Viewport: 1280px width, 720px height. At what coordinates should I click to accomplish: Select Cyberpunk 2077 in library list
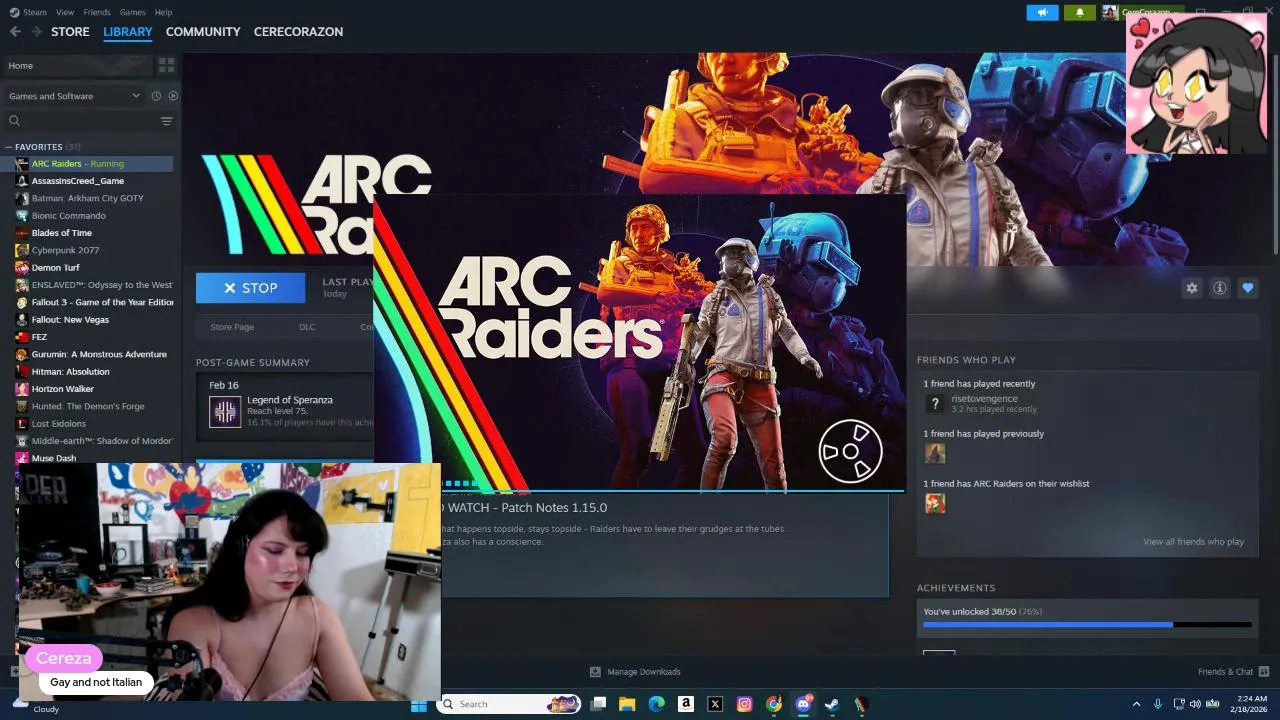click(65, 250)
